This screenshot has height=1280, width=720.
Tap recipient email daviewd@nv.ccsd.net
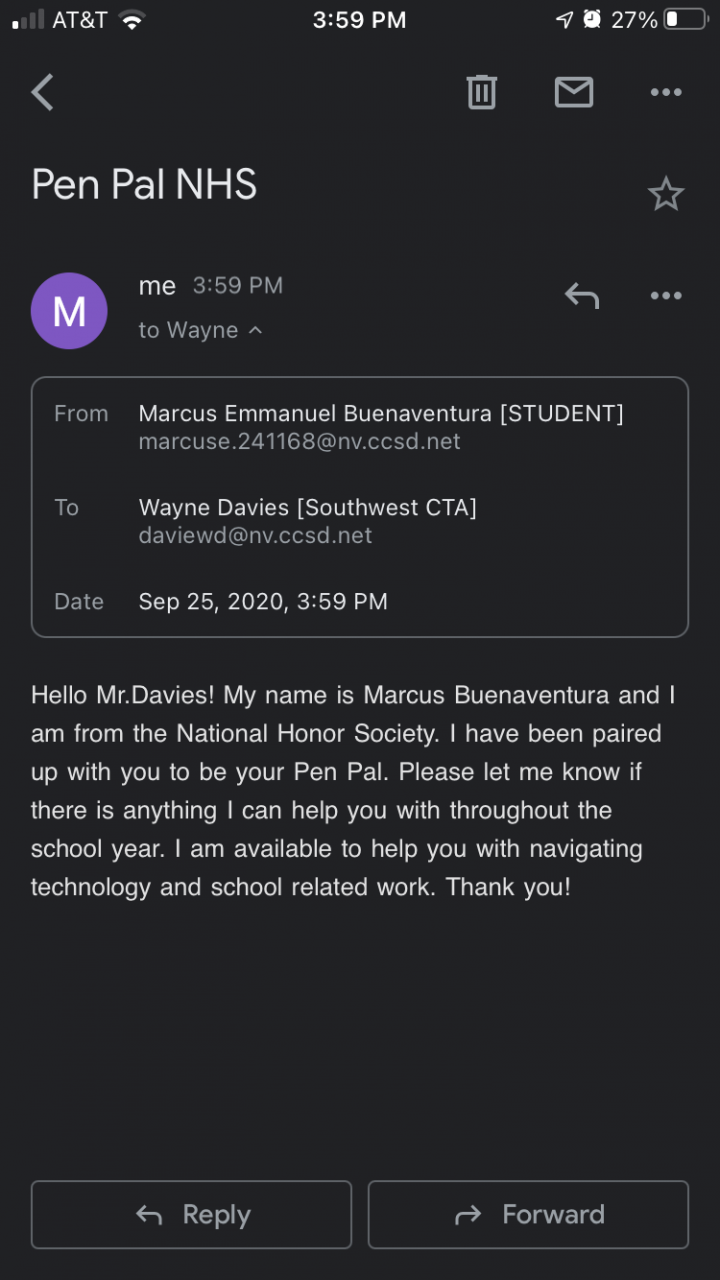255,536
